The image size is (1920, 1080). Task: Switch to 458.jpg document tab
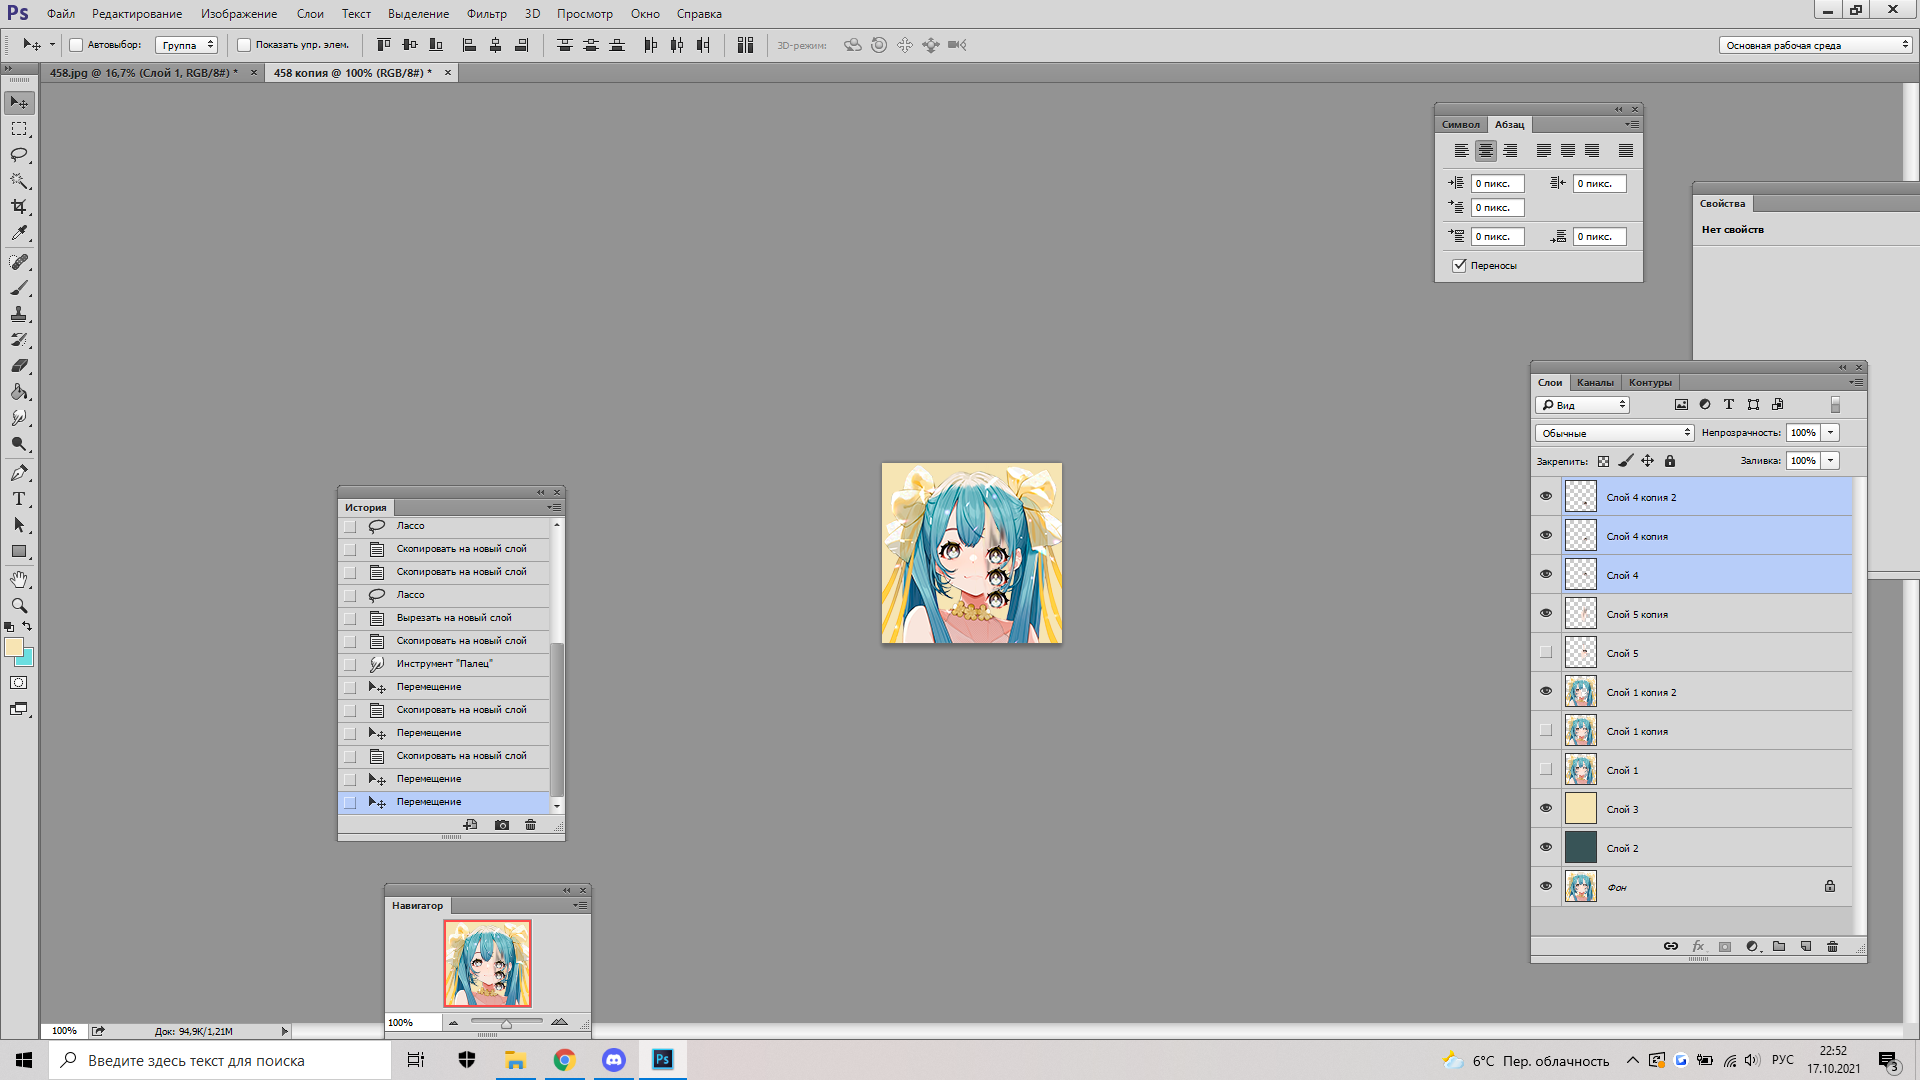pos(144,73)
